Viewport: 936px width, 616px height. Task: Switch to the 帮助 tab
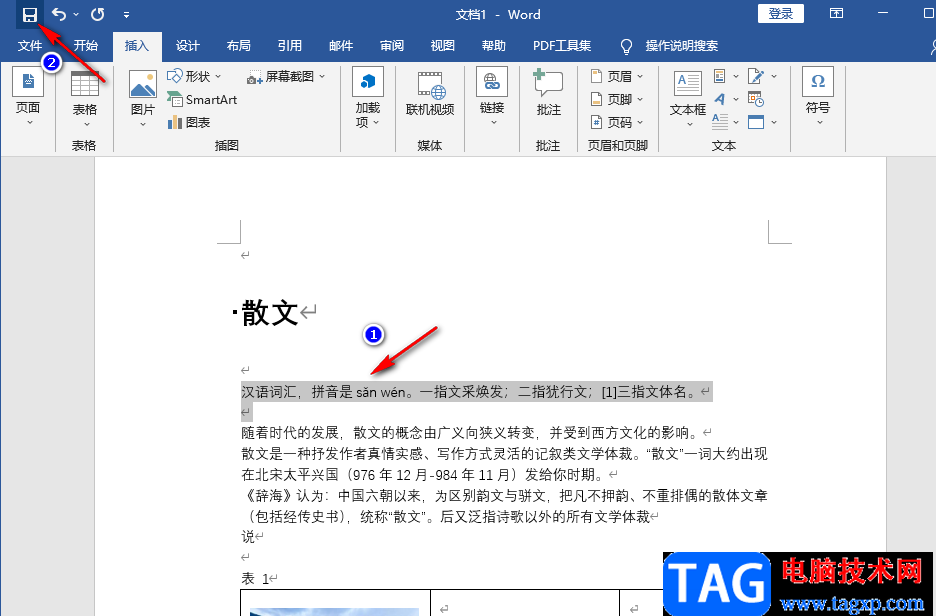494,46
